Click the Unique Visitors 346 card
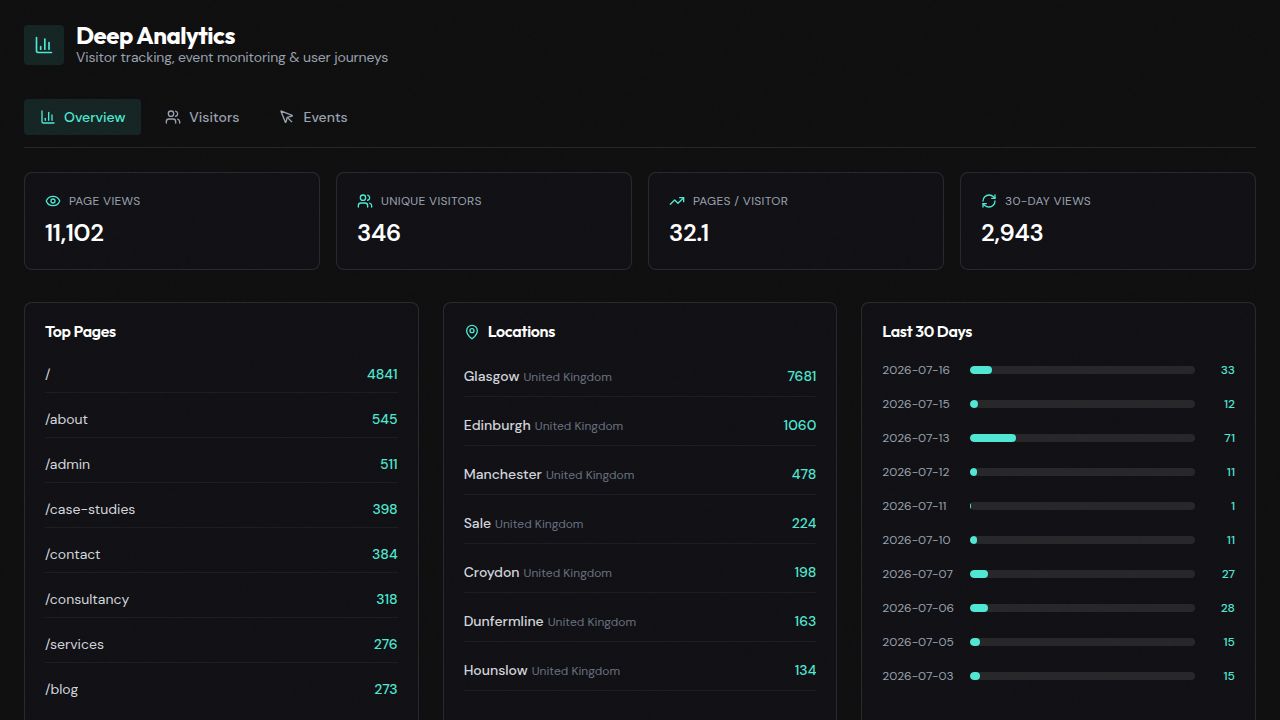 click(484, 221)
